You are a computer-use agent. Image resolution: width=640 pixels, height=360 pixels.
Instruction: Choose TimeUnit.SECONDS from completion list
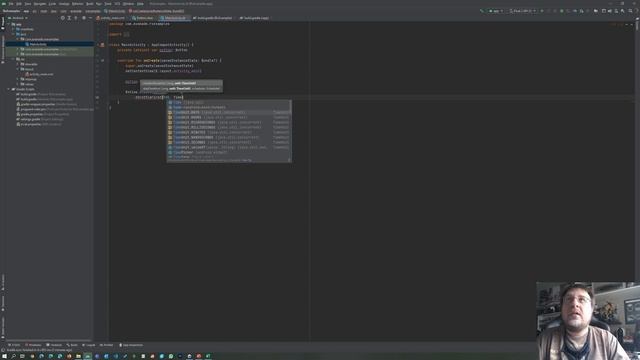(x=229, y=142)
